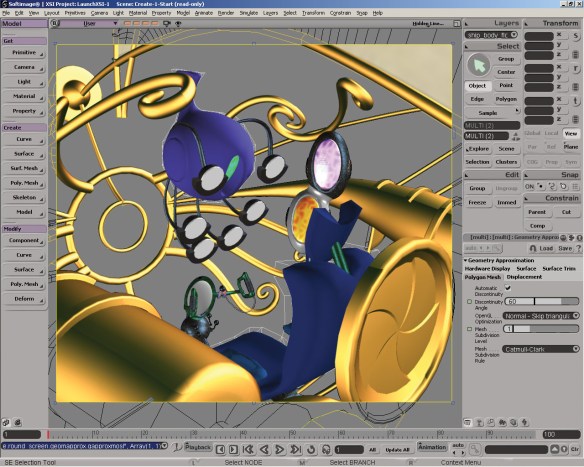Screen dimensions: 584x467
Task: Open the Simulate menu
Action: pyautogui.click(x=248, y=13)
